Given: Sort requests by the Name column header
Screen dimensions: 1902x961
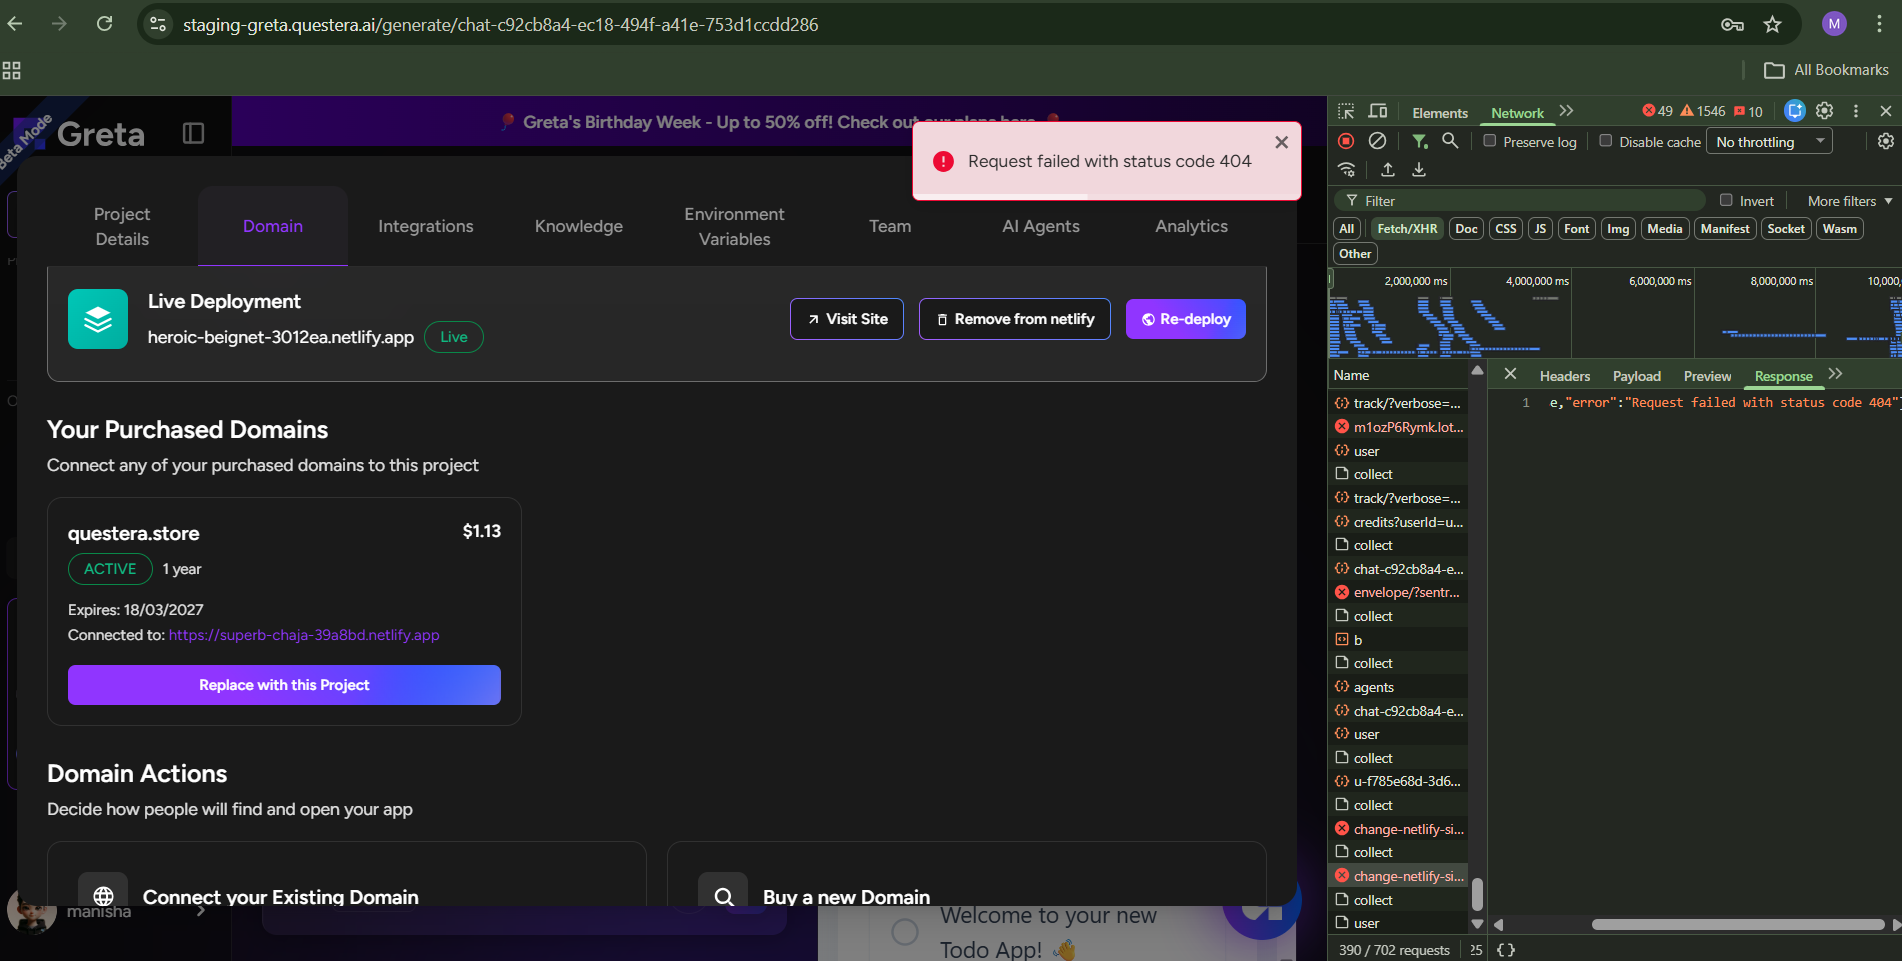Looking at the screenshot, I should pos(1398,375).
